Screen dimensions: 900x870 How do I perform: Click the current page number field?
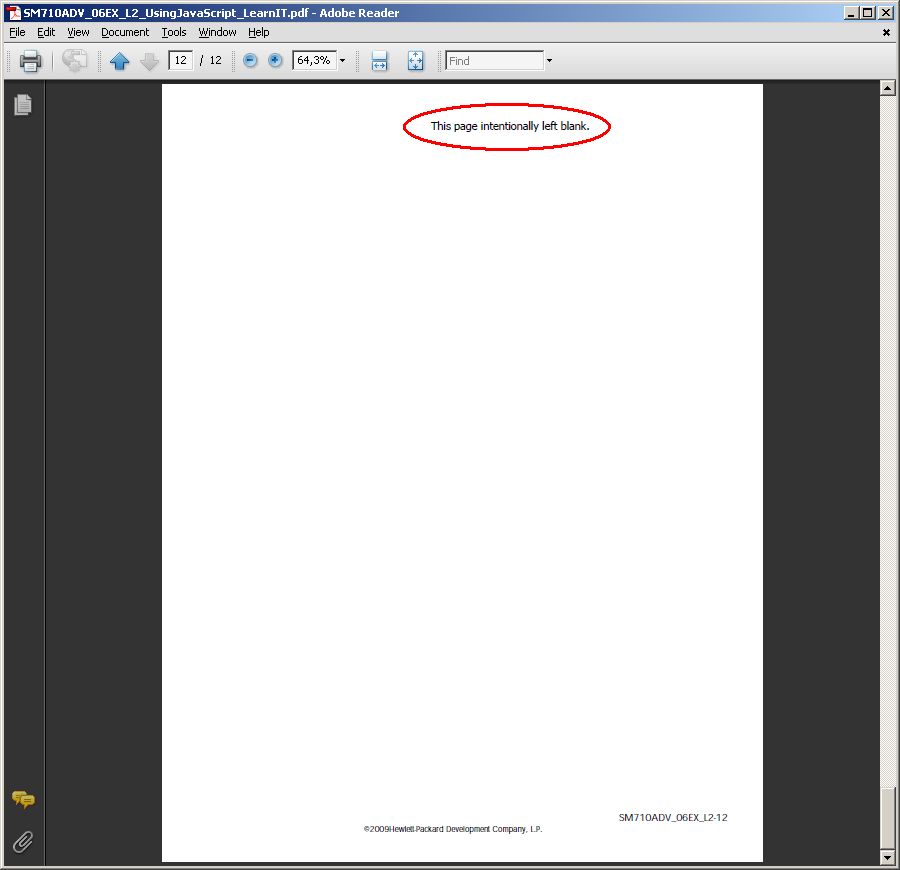pos(180,60)
